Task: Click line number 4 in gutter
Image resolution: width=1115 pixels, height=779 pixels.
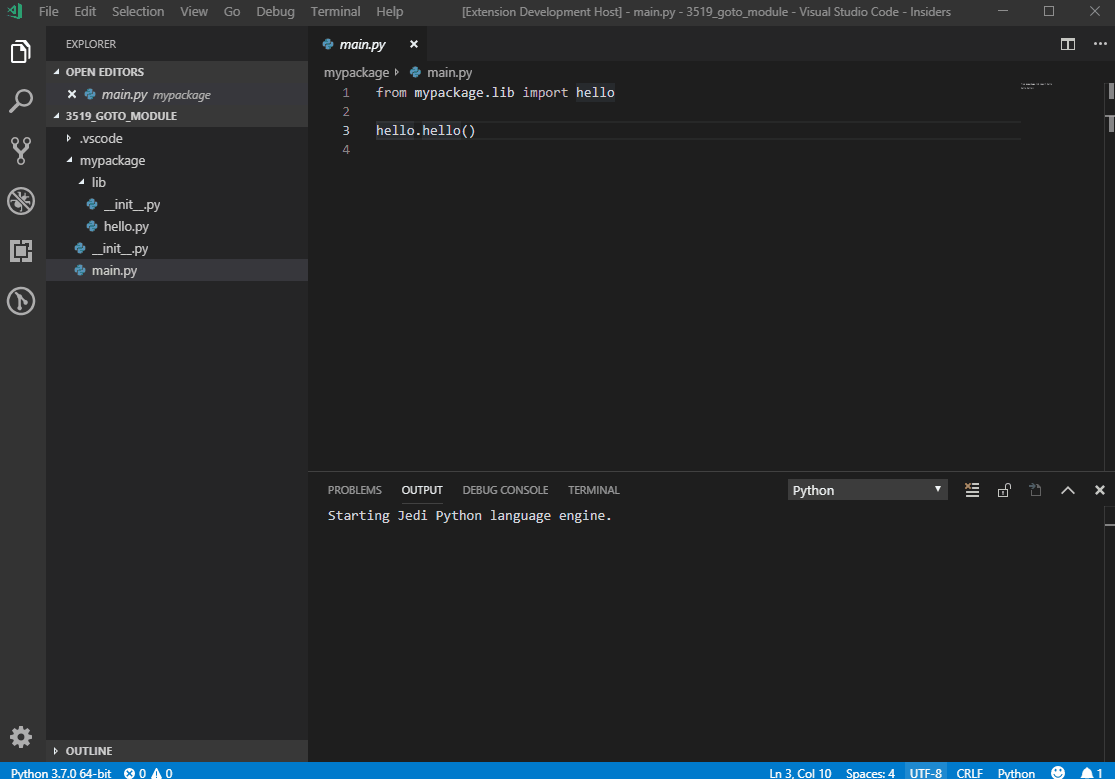Action: point(346,149)
